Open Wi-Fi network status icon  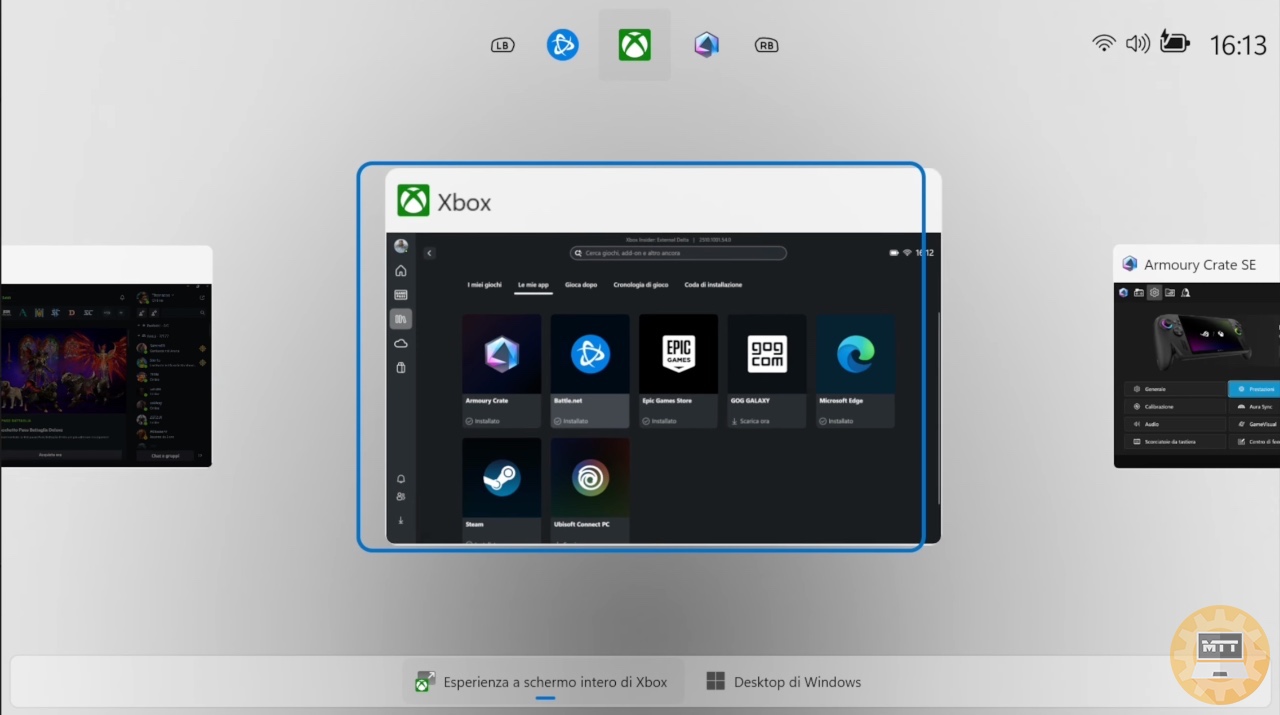click(1104, 43)
